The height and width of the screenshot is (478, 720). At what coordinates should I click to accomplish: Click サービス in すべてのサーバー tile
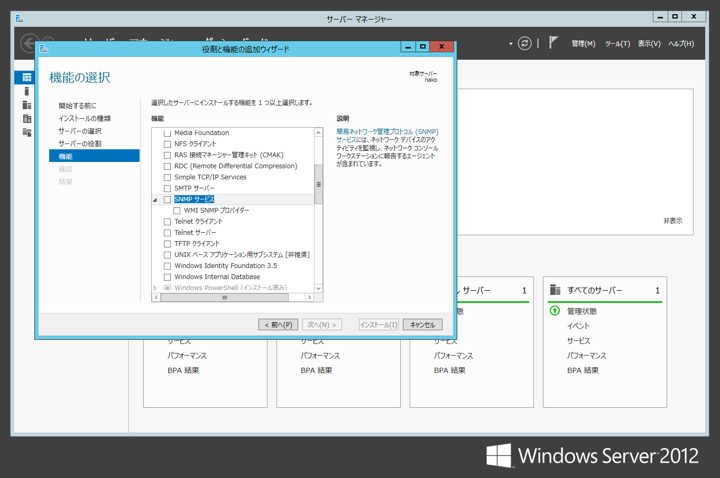(x=579, y=341)
